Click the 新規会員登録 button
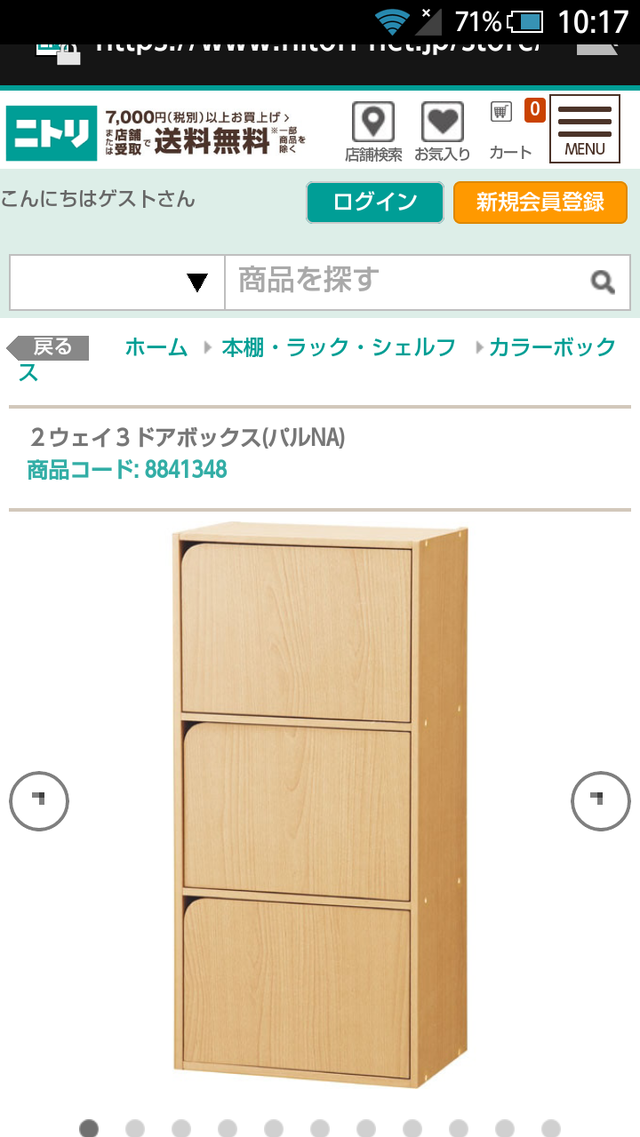The image size is (640, 1137). (540, 202)
